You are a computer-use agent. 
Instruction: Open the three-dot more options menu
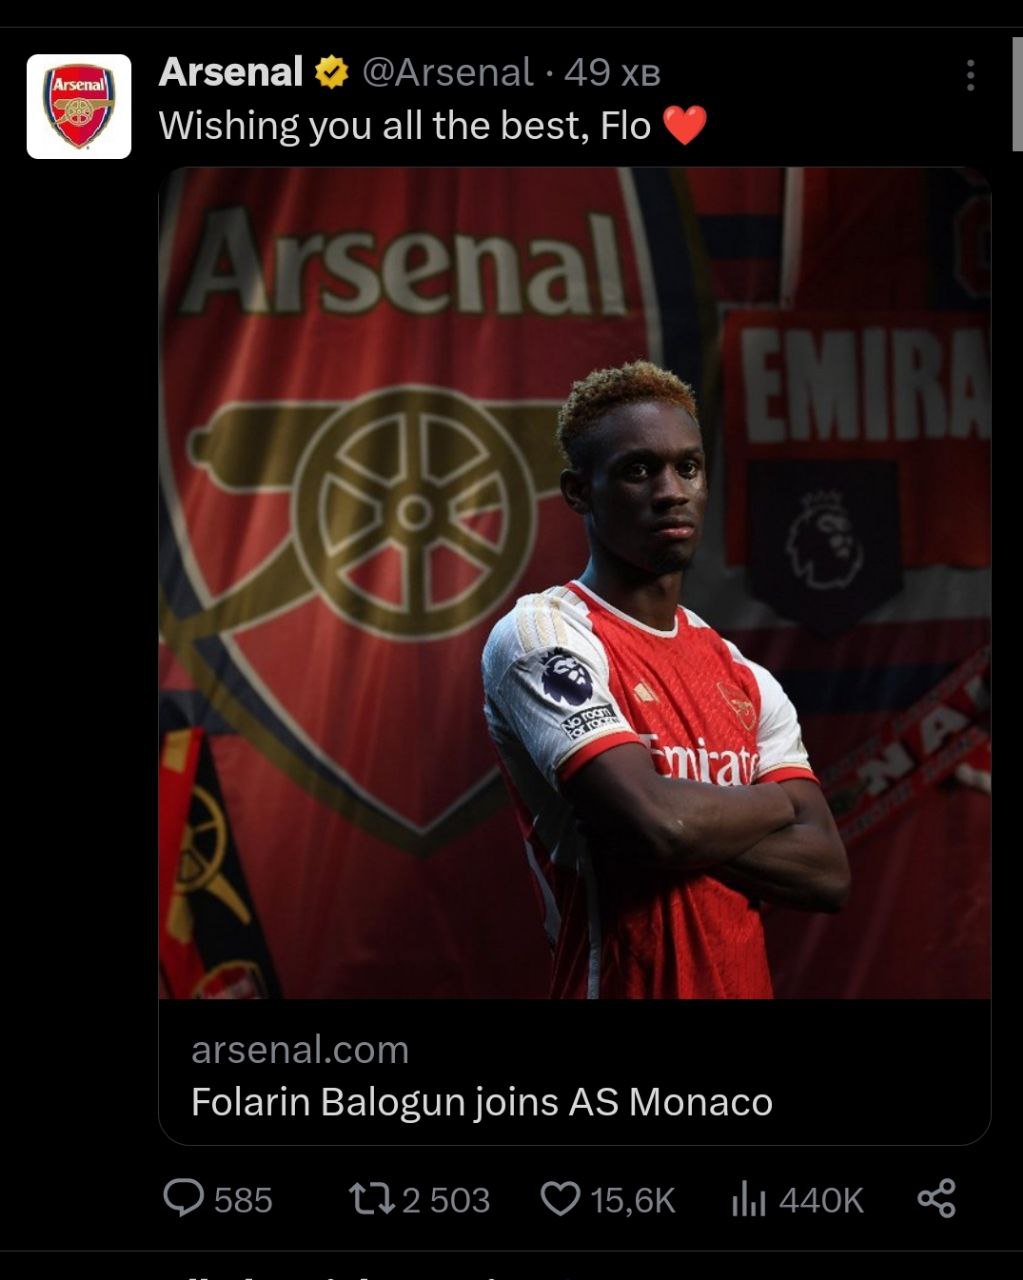pyautogui.click(x=969, y=76)
